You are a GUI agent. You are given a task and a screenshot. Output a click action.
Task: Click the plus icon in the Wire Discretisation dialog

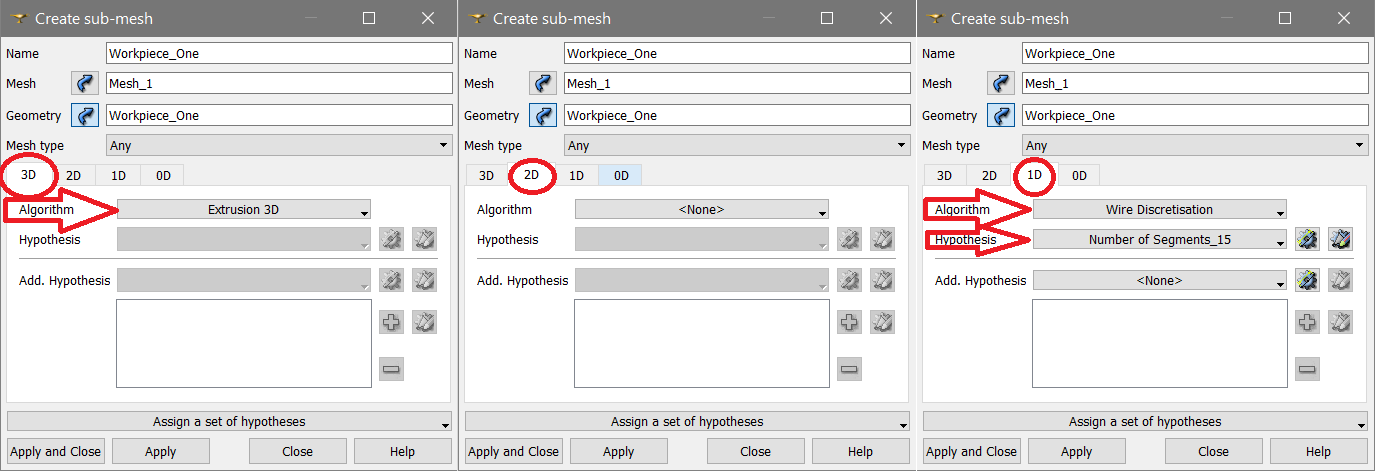click(x=1307, y=322)
